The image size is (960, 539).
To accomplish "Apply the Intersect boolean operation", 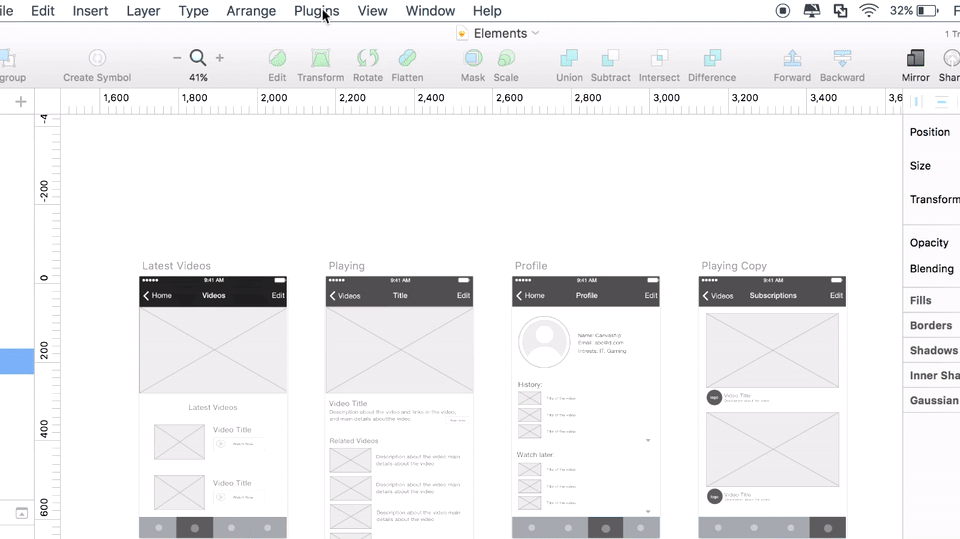I will (659, 59).
